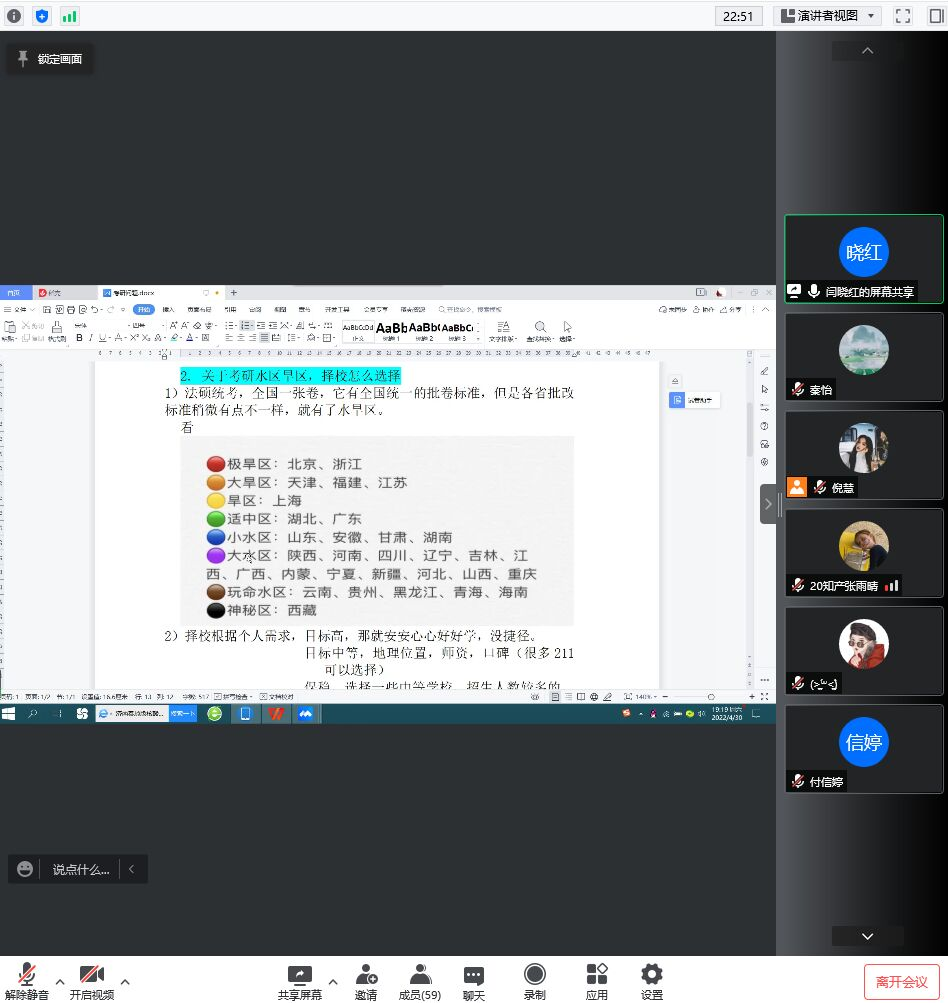948x1003 pixels.
Task: Start sharing with 共享屏幕
Action: pos(299,981)
